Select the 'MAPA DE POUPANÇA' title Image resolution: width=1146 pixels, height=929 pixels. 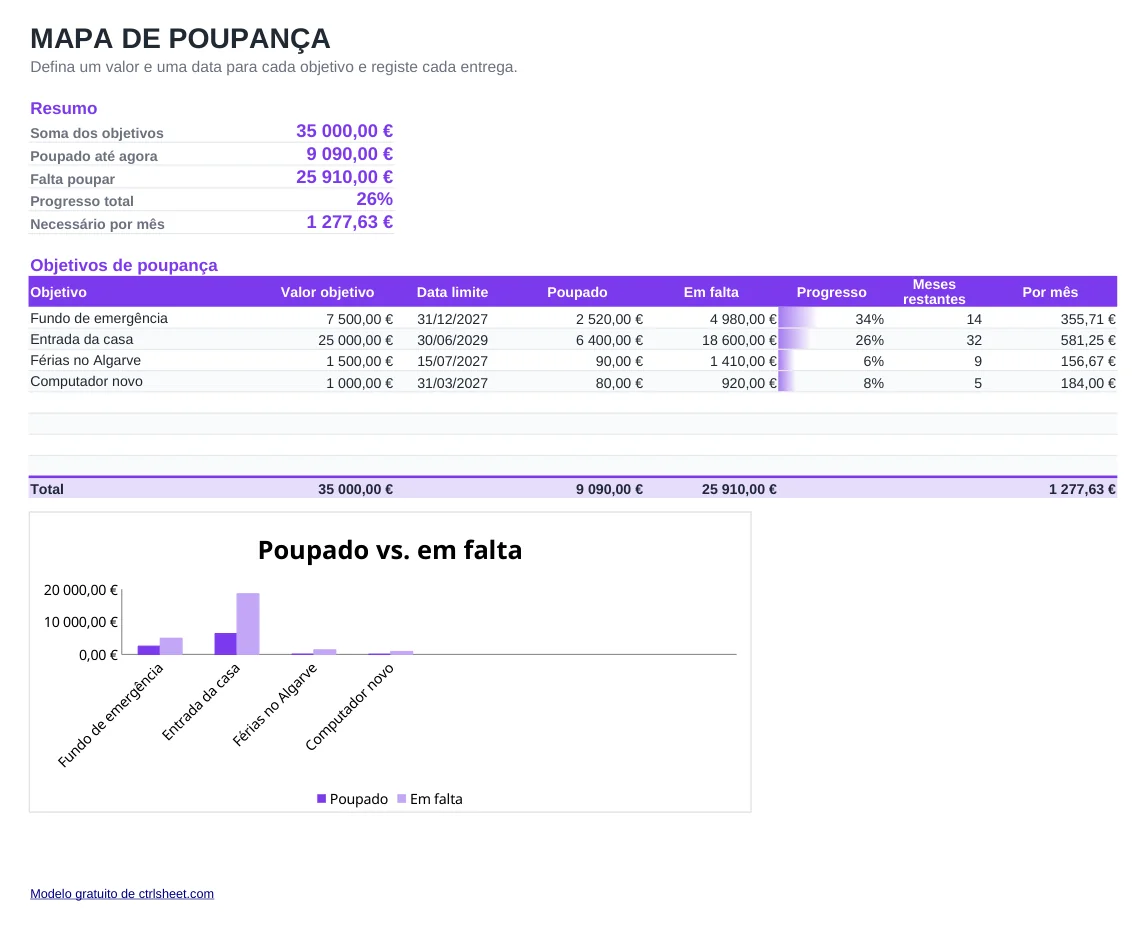tap(180, 39)
